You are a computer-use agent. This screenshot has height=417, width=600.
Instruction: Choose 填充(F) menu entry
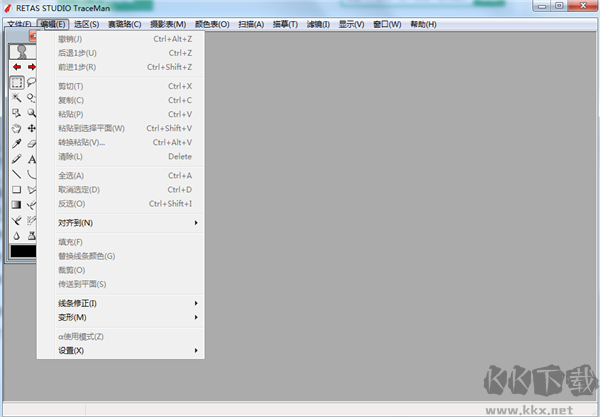121,242
